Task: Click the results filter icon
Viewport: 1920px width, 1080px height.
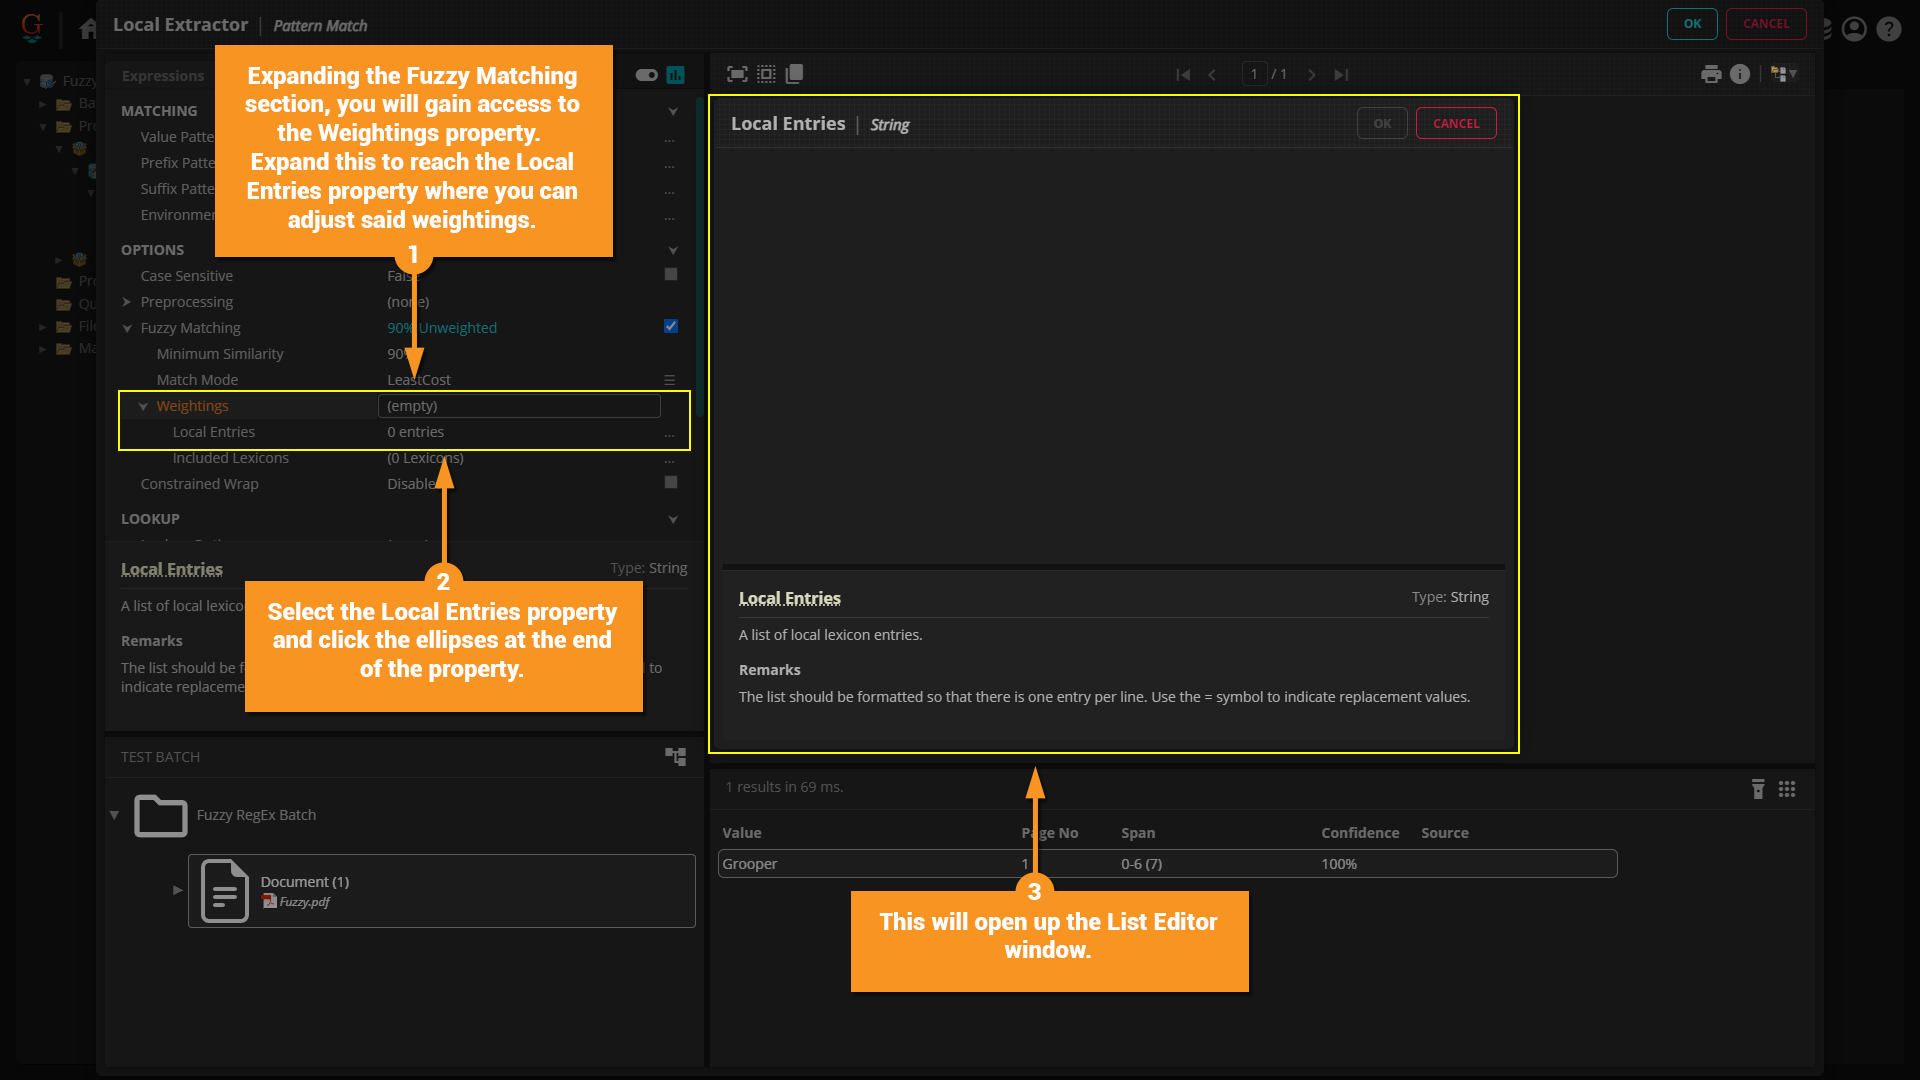Action: click(1758, 789)
